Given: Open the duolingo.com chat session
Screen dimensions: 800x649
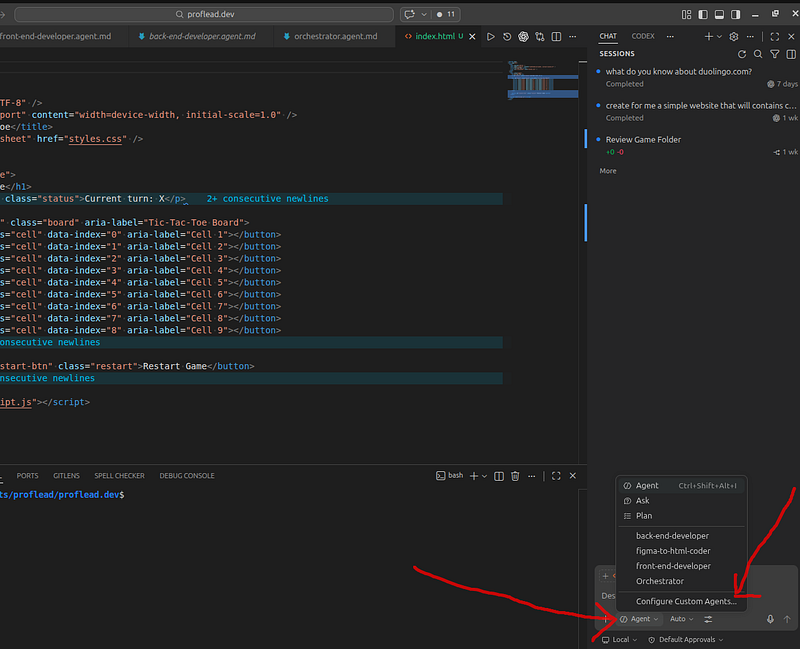Looking at the screenshot, I should (694, 78).
